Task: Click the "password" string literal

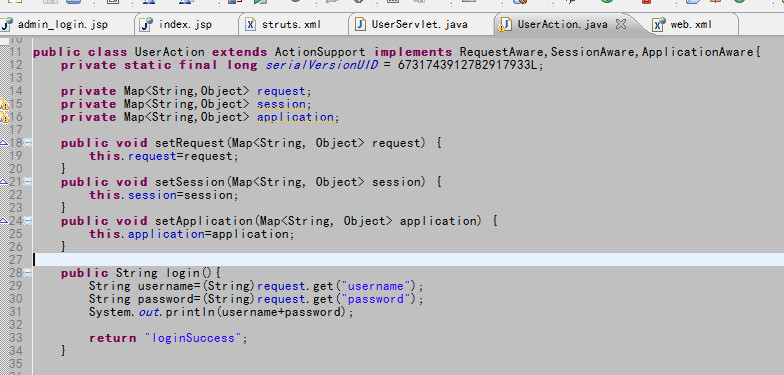Action: point(376,299)
